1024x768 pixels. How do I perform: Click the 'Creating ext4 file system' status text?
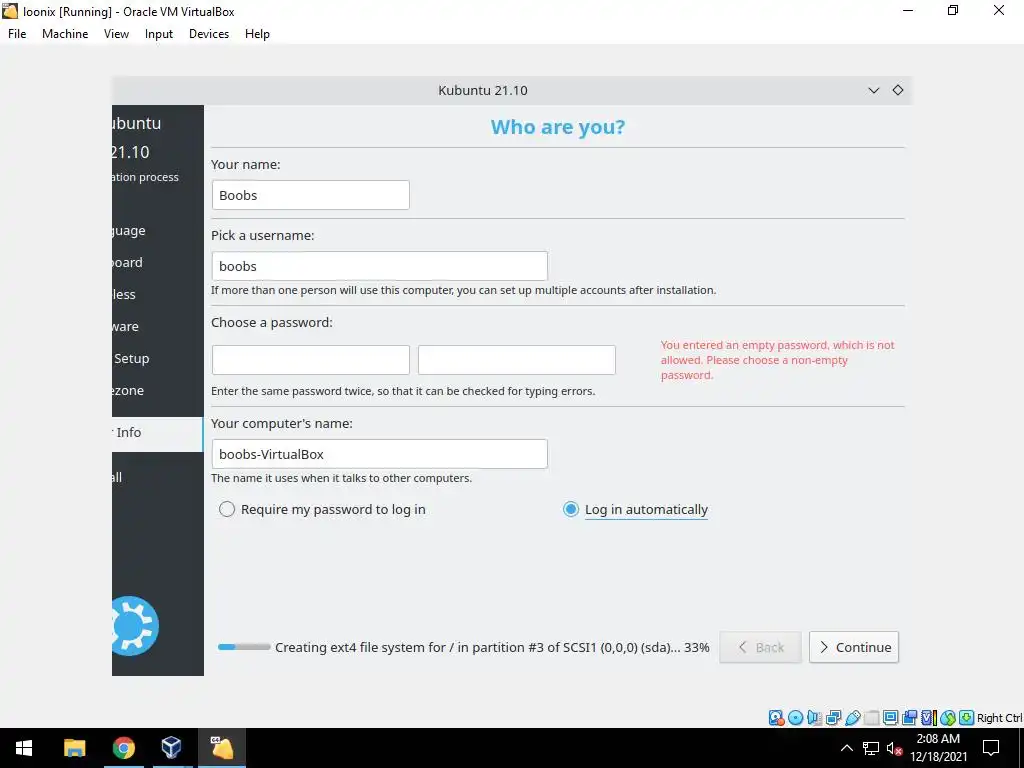[492, 647]
